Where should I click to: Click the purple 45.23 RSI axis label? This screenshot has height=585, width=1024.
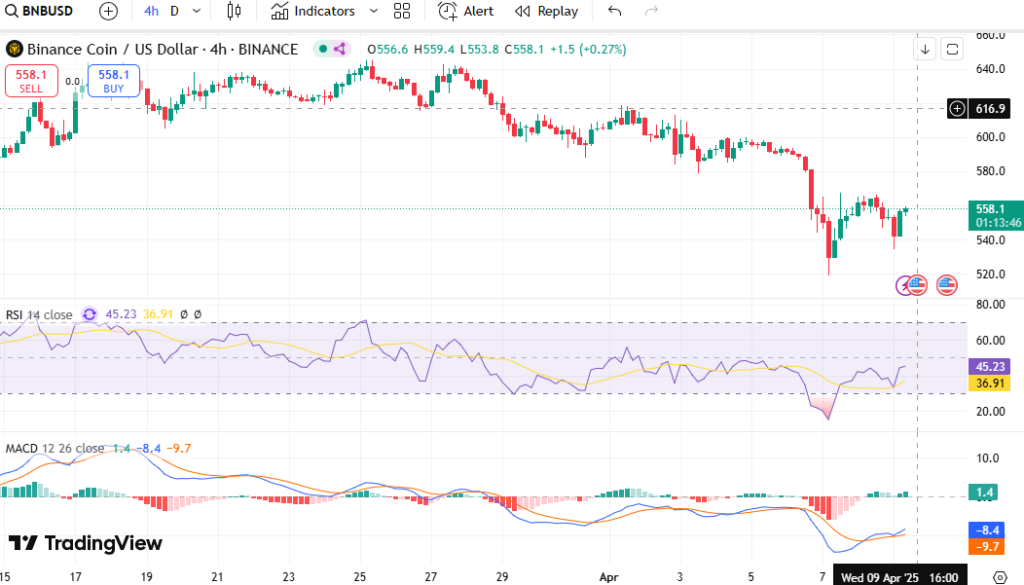pyautogui.click(x=990, y=367)
